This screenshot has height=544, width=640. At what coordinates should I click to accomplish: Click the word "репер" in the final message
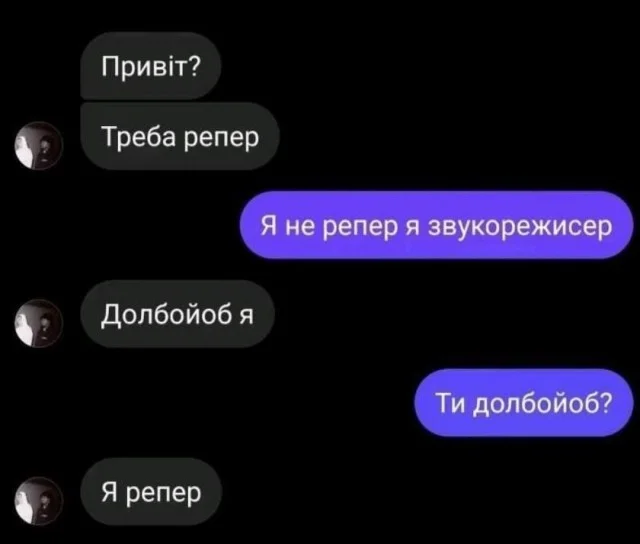tap(164, 495)
